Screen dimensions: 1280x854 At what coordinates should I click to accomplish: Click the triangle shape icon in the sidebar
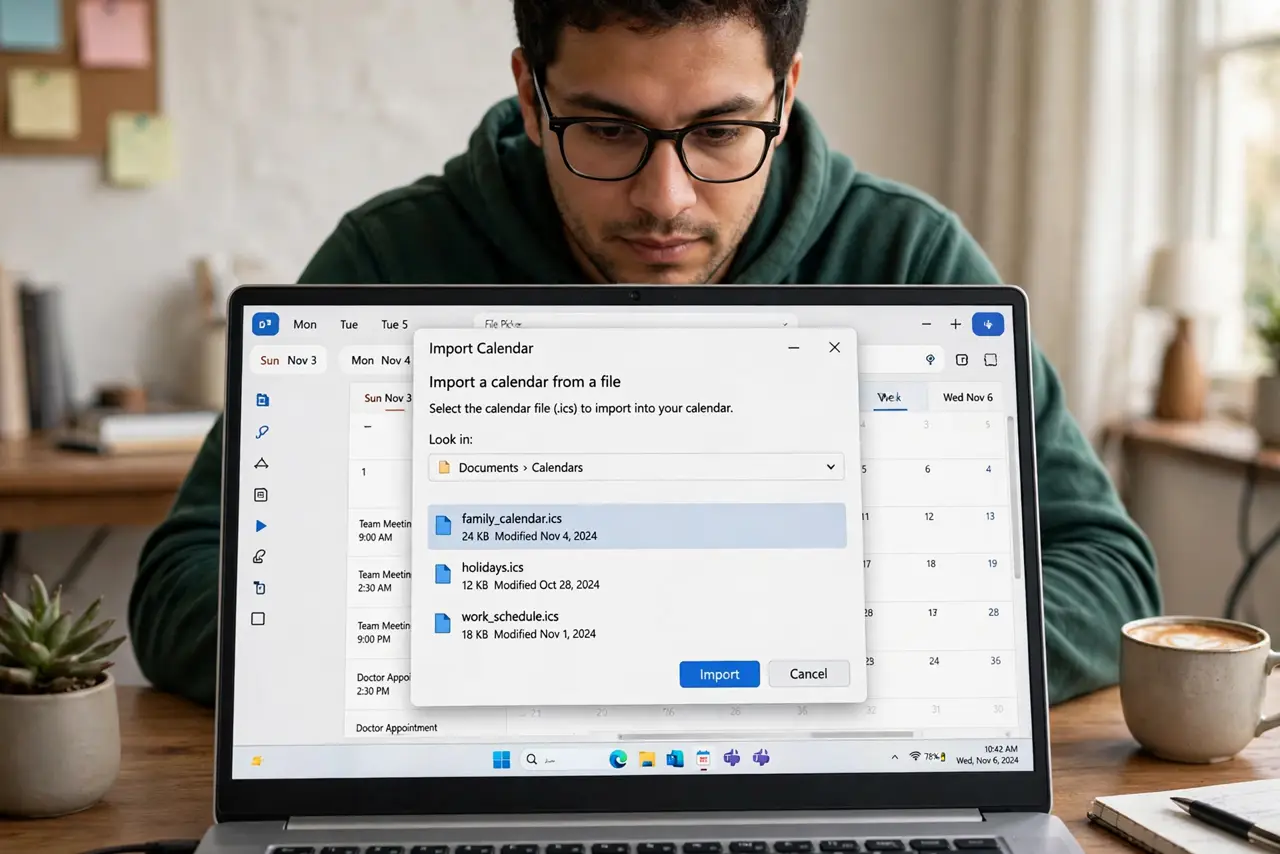tap(261, 463)
